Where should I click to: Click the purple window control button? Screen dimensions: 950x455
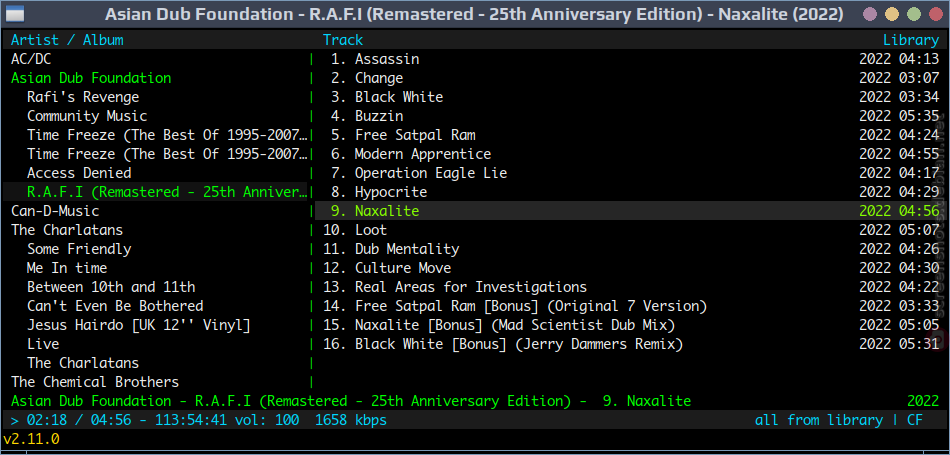pyautogui.click(x=870, y=14)
